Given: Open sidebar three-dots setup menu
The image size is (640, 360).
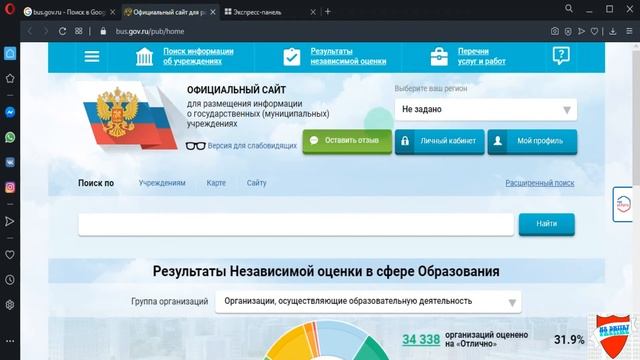Looking at the screenshot, I should [10, 341].
